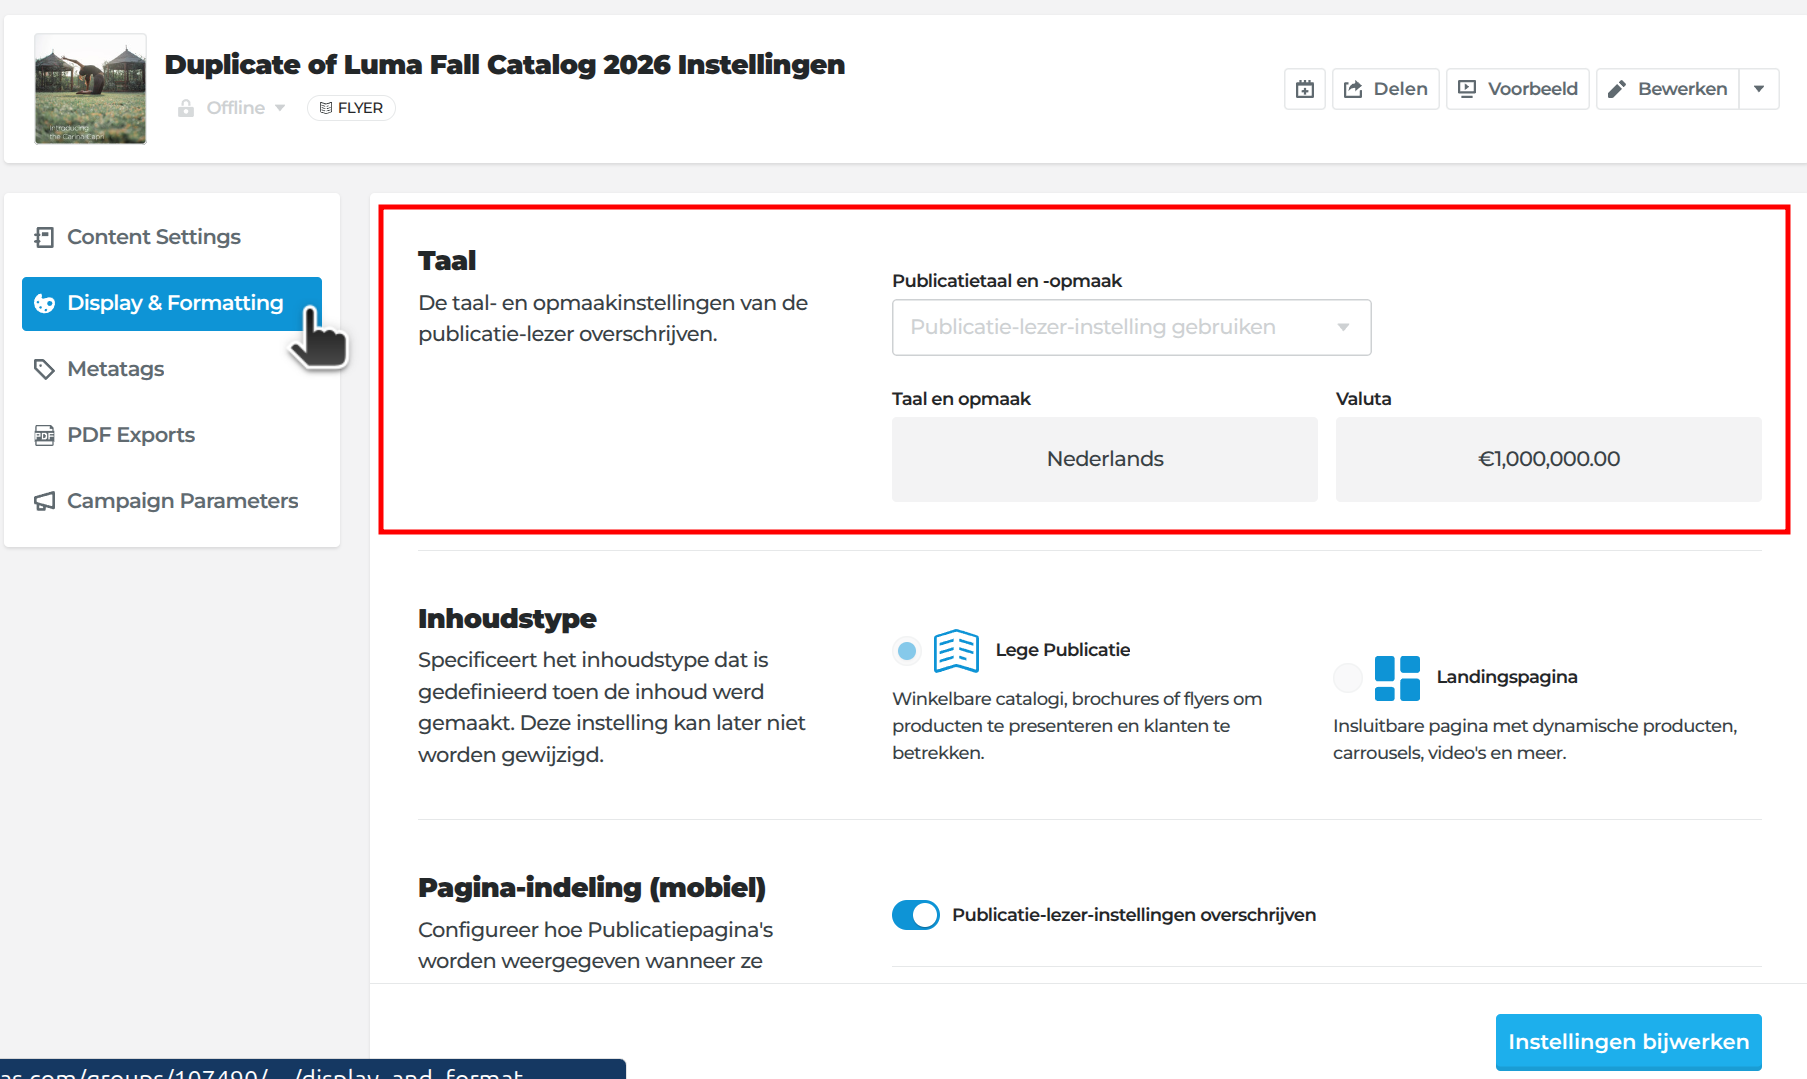Select the Lege Publicatie radio button
1807x1079 pixels.
coord(907,651)
